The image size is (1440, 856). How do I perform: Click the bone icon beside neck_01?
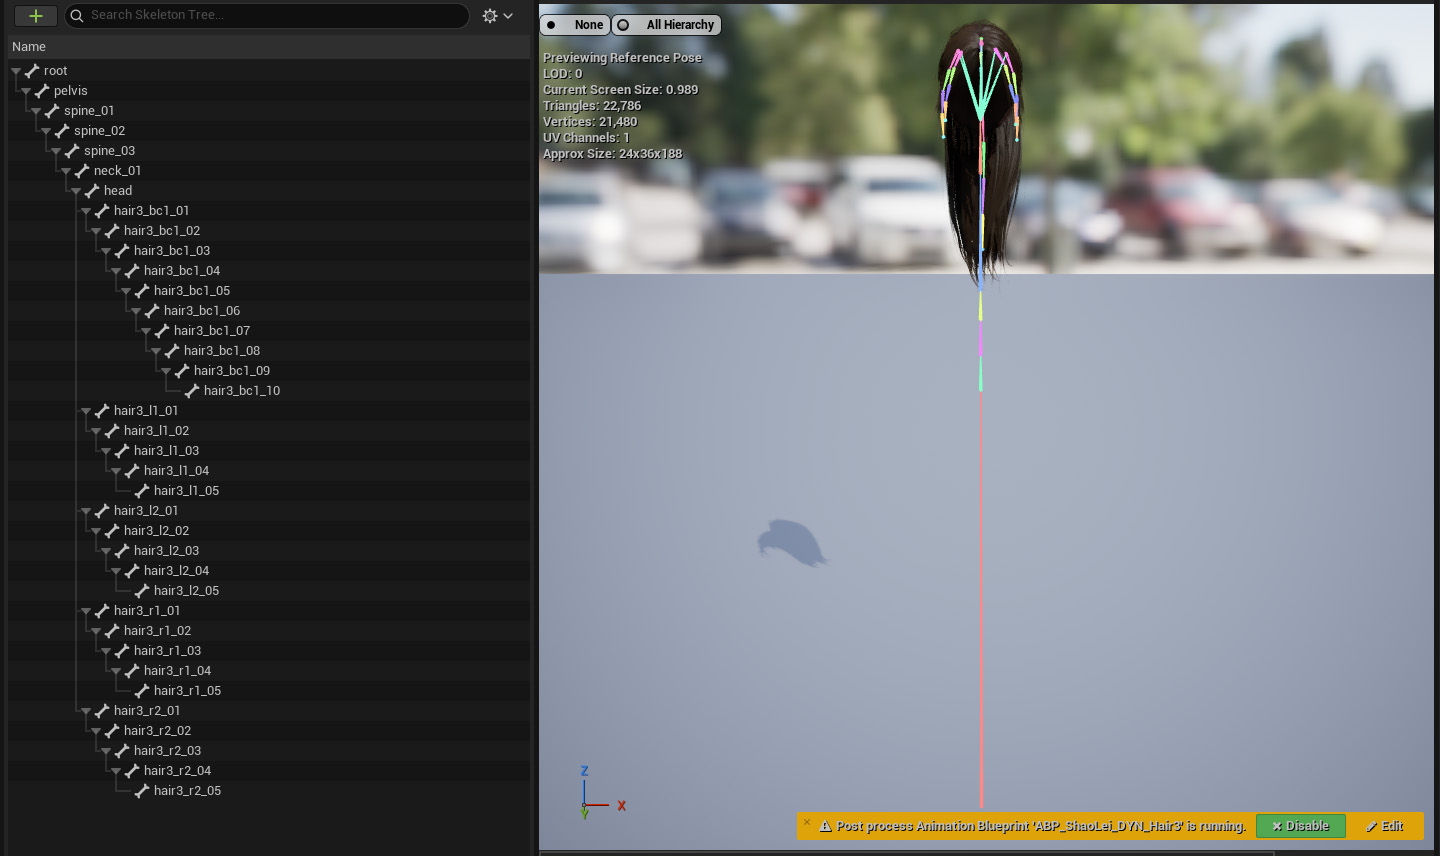(x=82, y=171)
